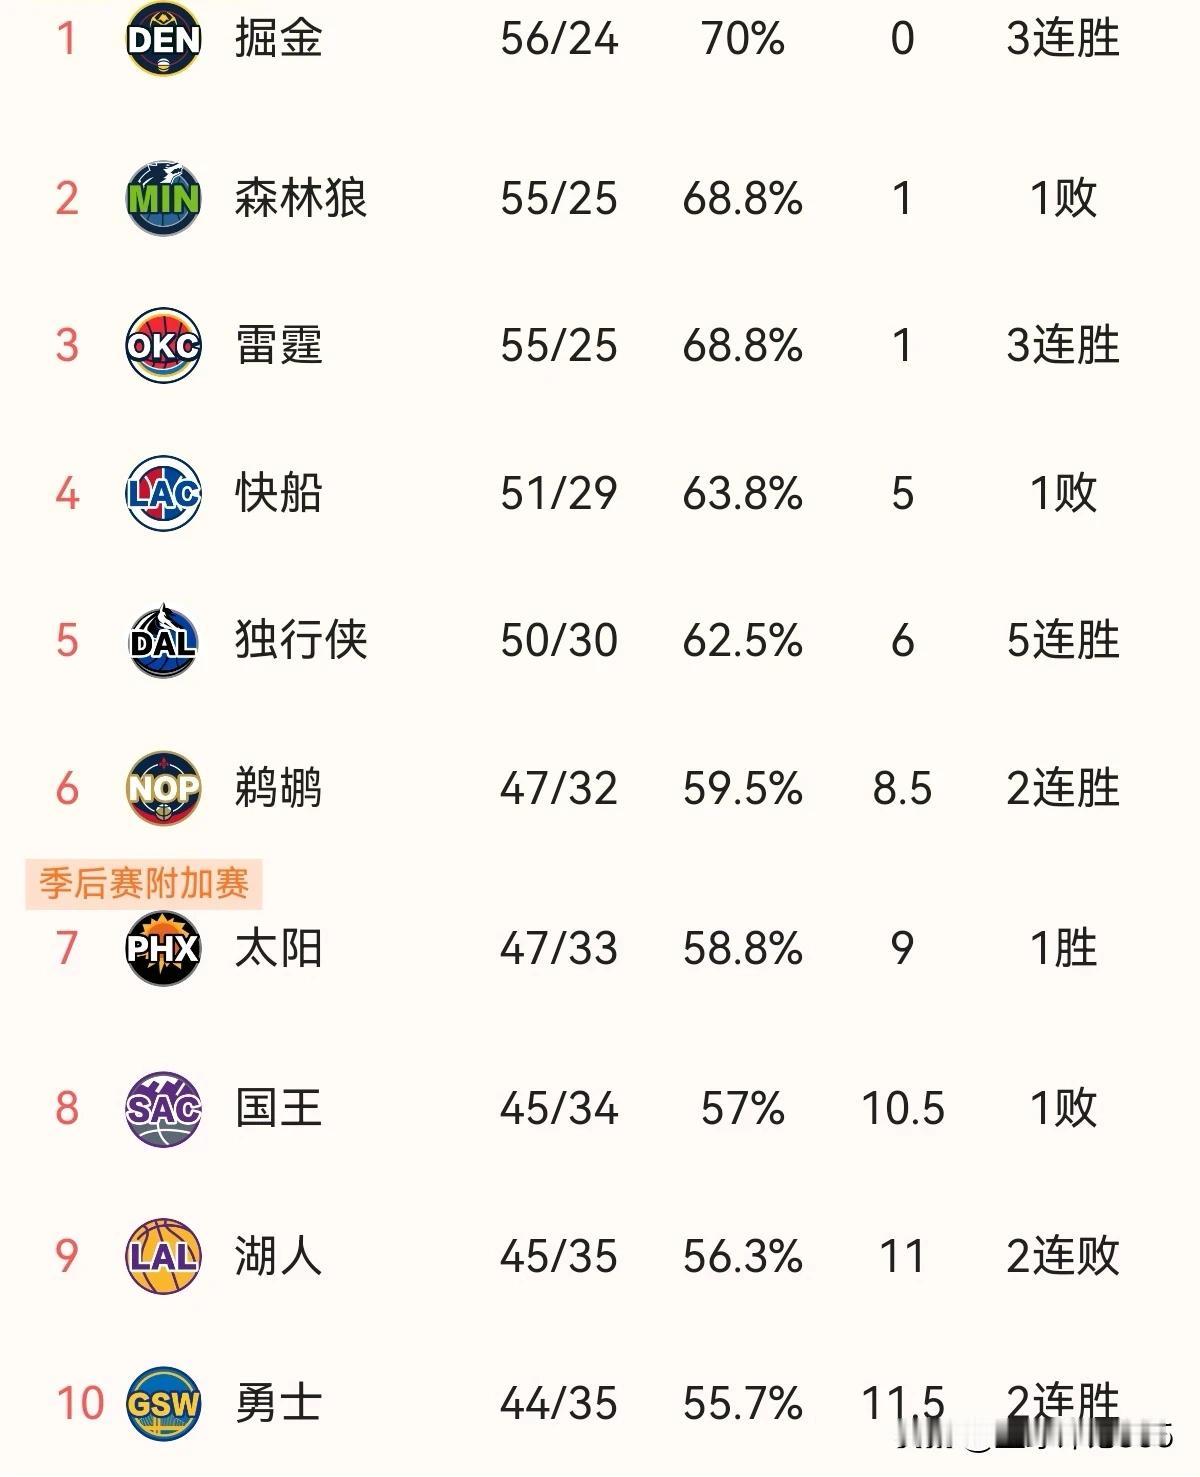Click the OKC Thunder team logo
1200x1477 pixels.
click(x=164, y=346)
